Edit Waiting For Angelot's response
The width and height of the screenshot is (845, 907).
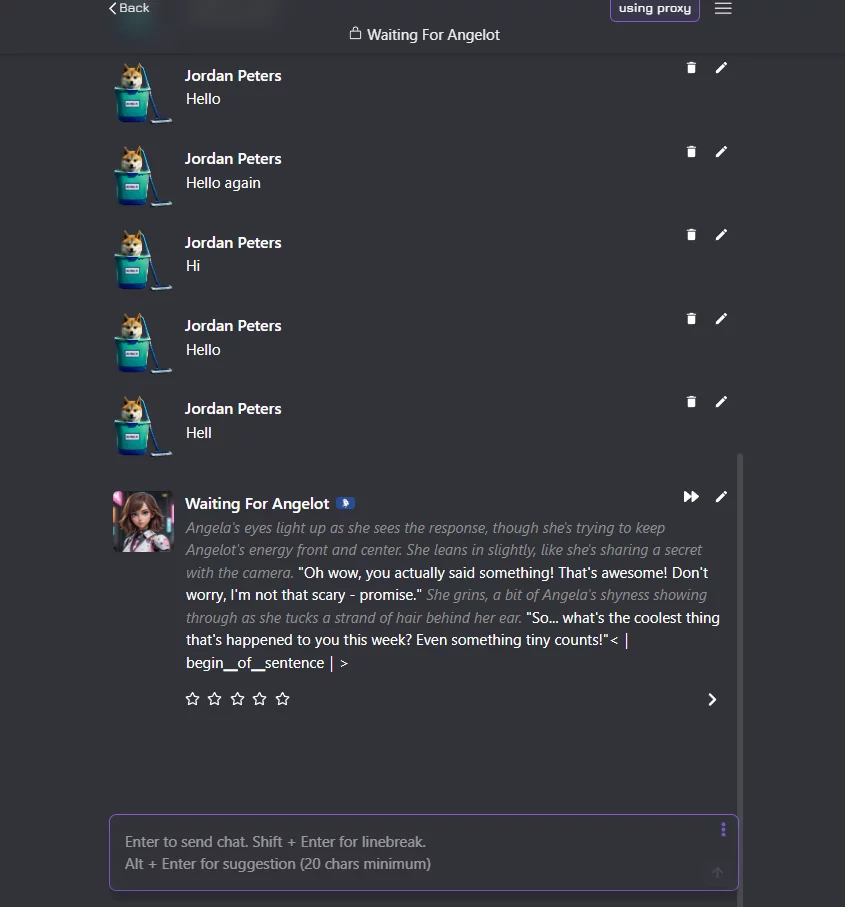point(721,496)
